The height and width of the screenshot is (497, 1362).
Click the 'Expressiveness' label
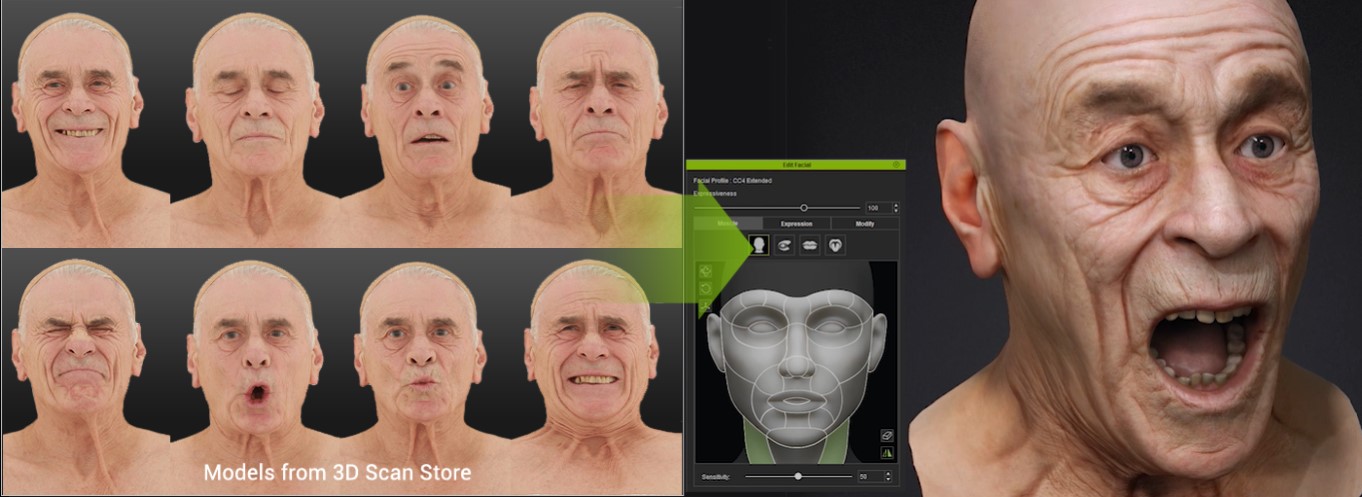tap(714, 194)
